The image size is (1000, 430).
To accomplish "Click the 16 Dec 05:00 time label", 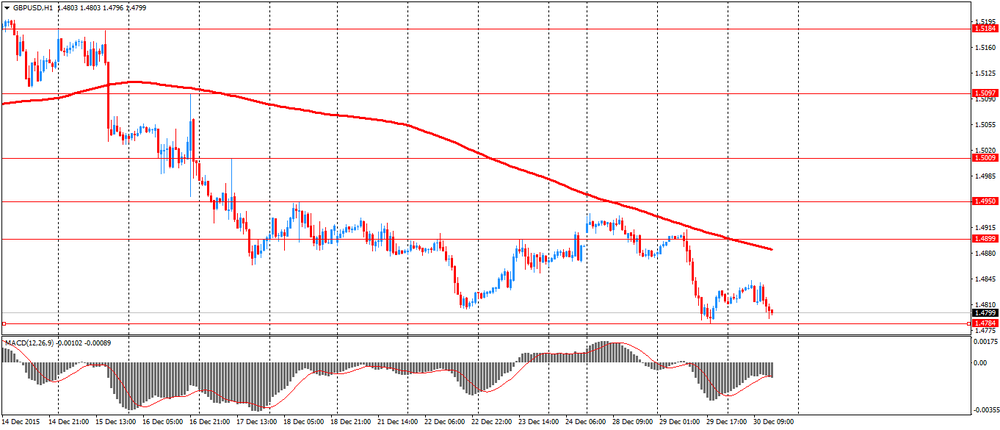I will click(x=163, y=422).
